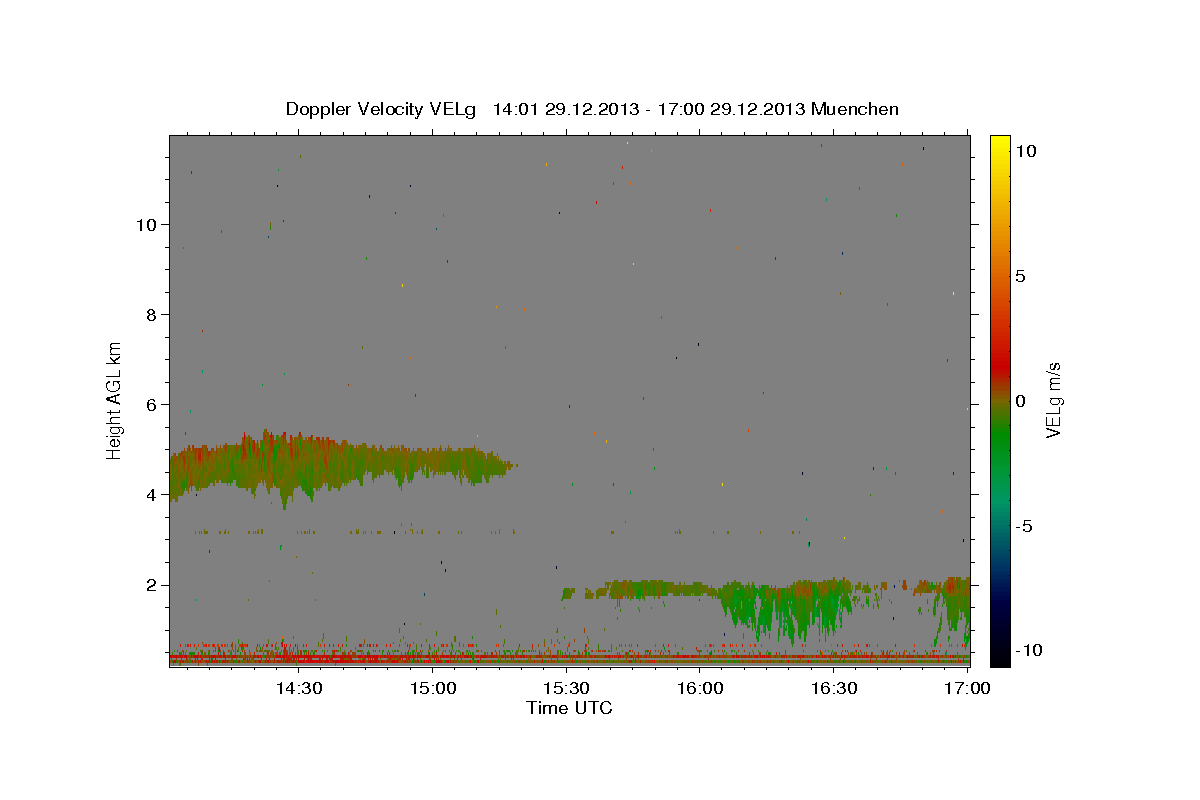Click the height tick label 2

click(151, 584)
